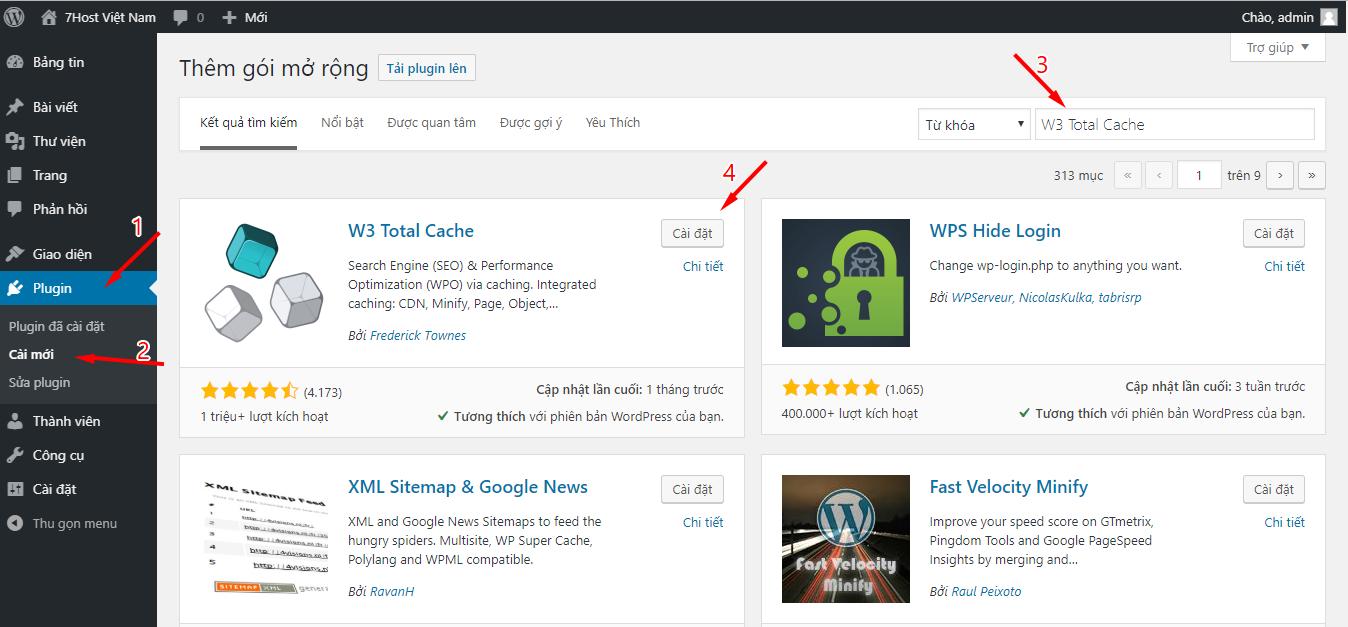Open author WPServeur link

click(x=982, y=298)
